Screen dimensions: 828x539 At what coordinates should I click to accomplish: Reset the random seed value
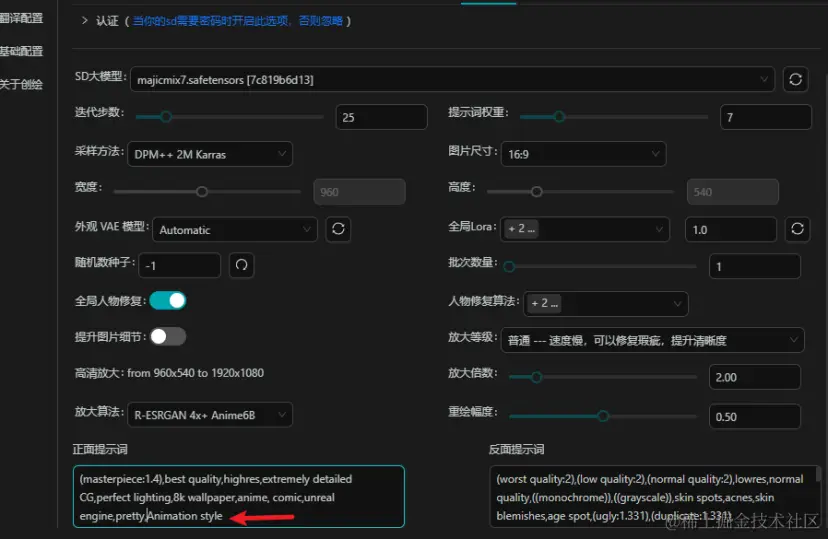tap(241, 264)
